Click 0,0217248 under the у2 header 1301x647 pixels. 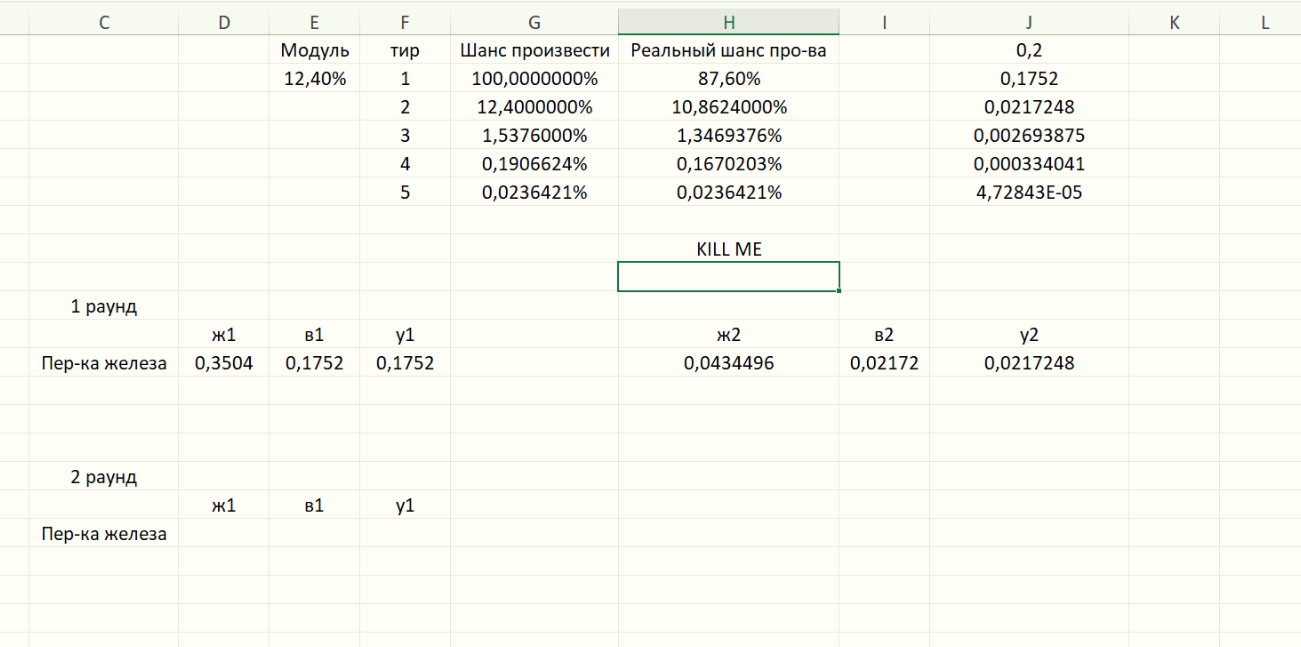pos(1029,363)
